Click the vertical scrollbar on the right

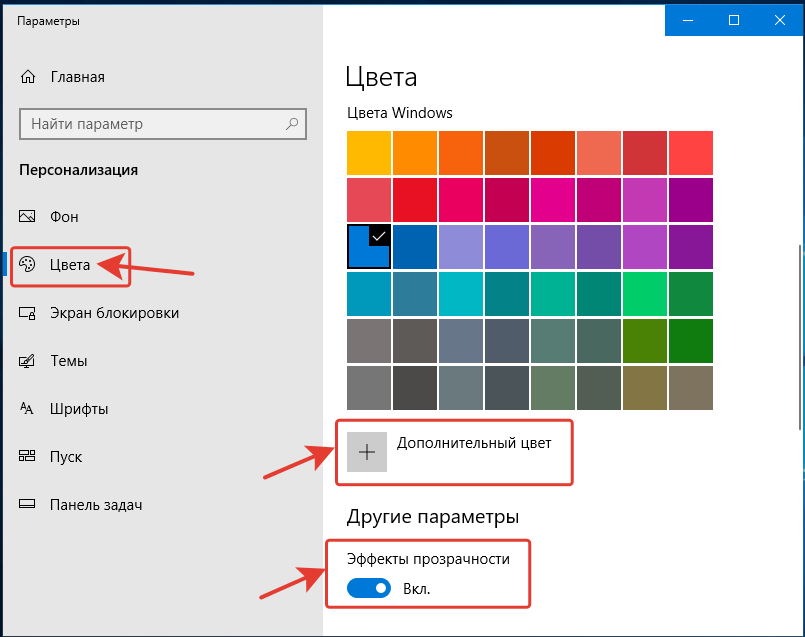tap(801, 336)
